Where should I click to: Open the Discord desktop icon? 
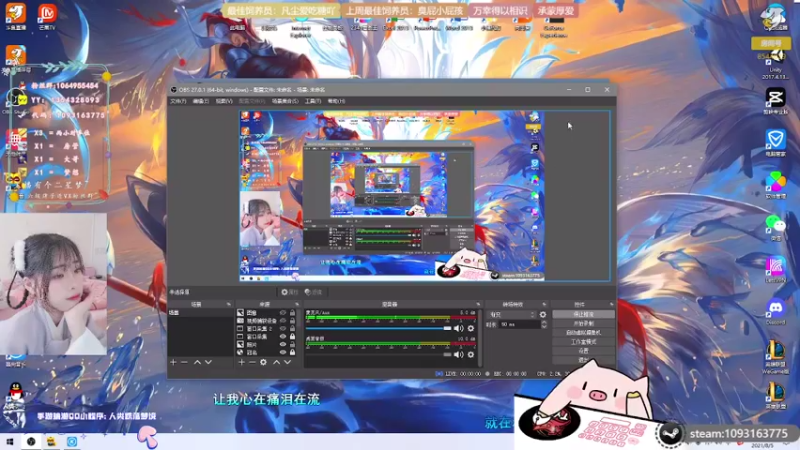(776, 311)
